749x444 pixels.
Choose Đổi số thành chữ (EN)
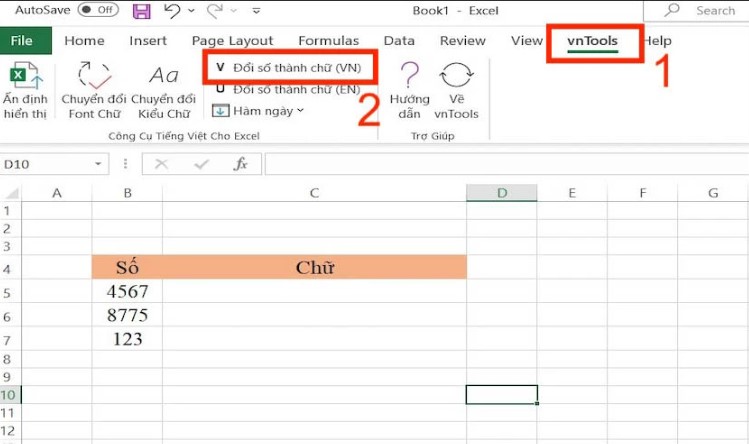(289, 89)
